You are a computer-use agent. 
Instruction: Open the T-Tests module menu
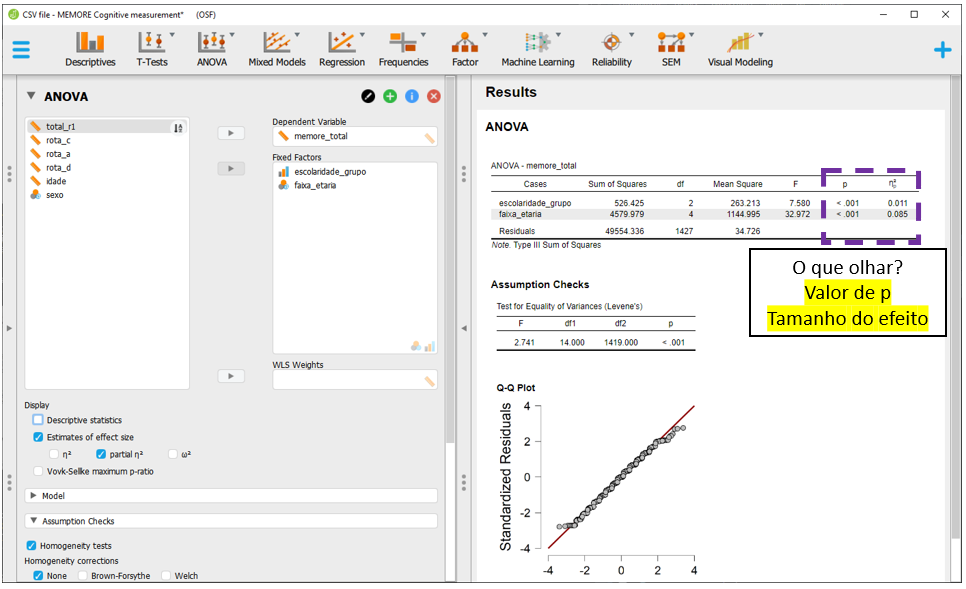pos(152,49)
